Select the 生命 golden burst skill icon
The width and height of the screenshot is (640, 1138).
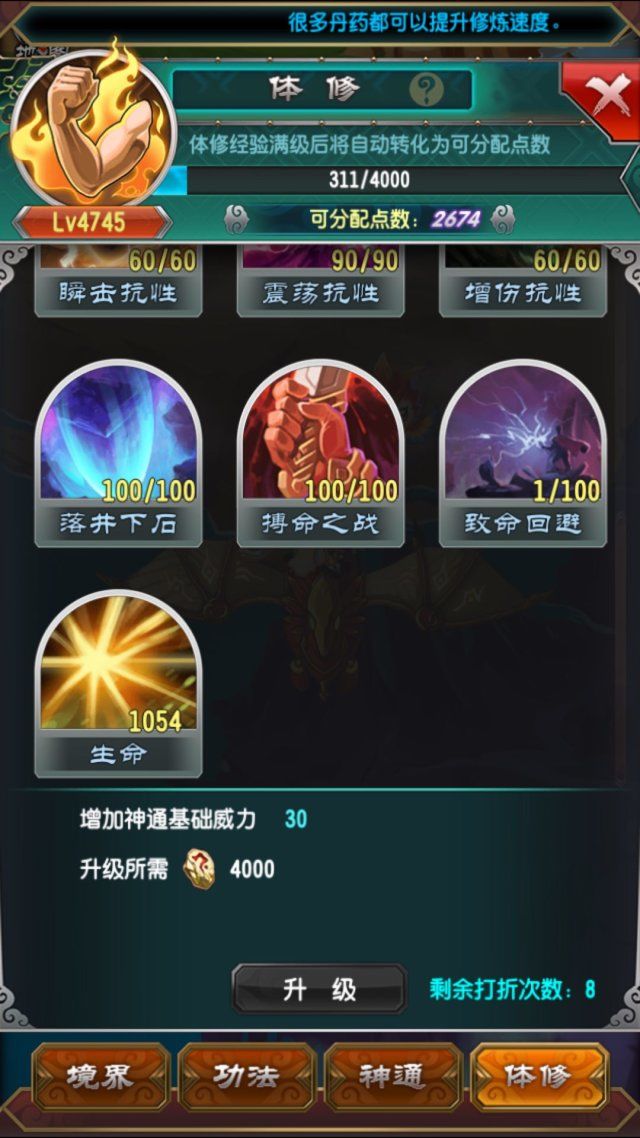tap(118, 684)
